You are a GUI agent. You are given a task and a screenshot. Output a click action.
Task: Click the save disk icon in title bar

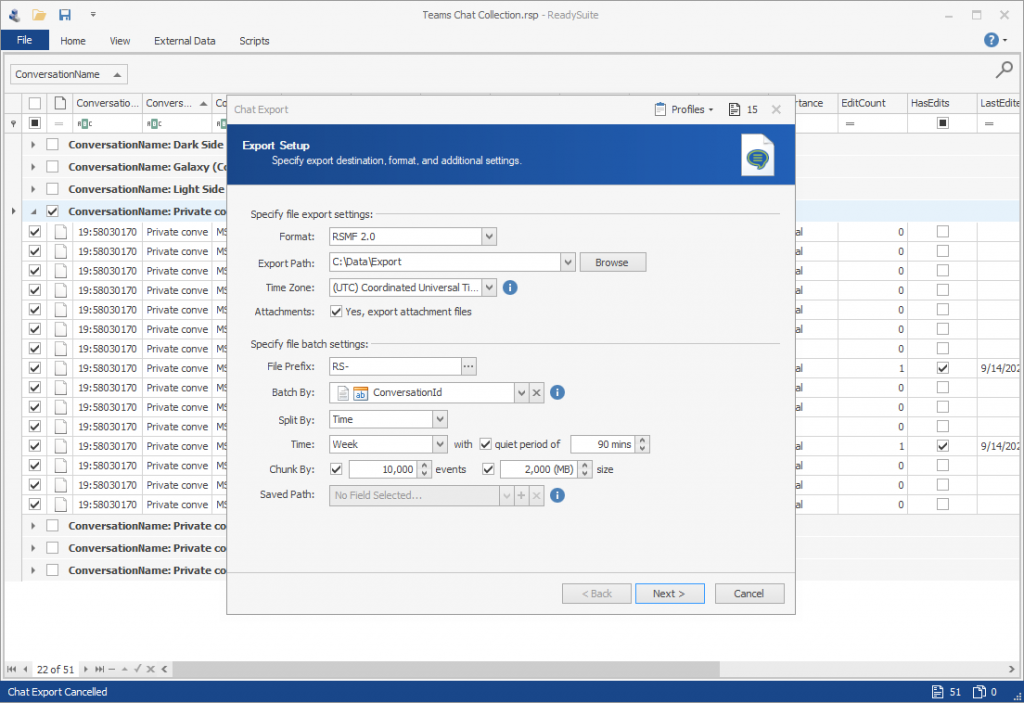coord(65,14)
